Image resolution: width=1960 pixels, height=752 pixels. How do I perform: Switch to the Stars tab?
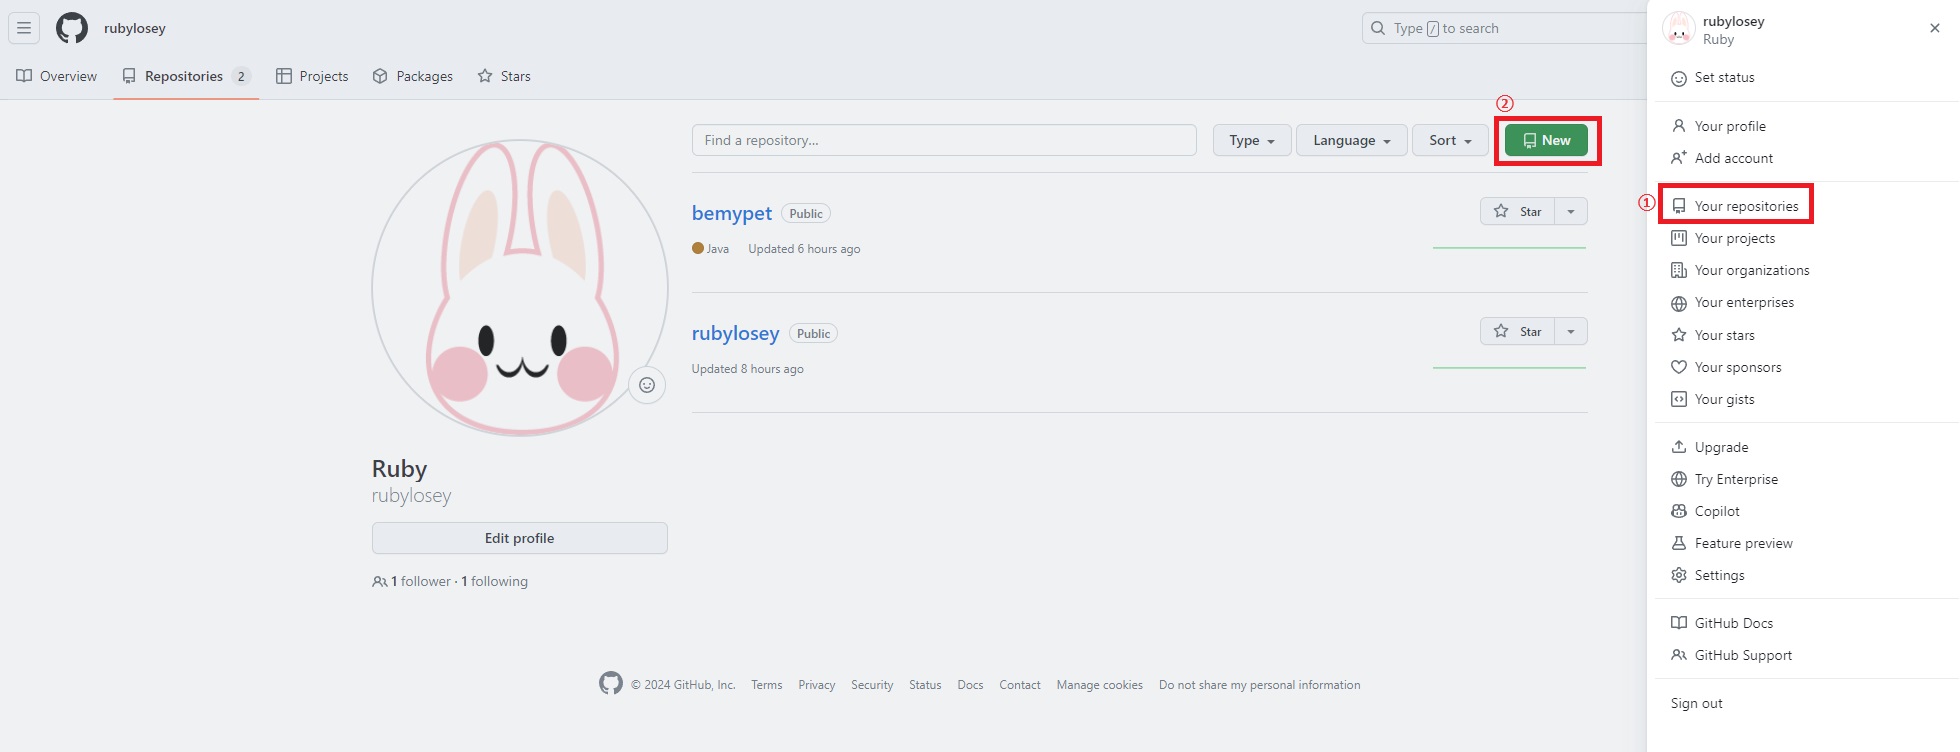coord(504,76)
